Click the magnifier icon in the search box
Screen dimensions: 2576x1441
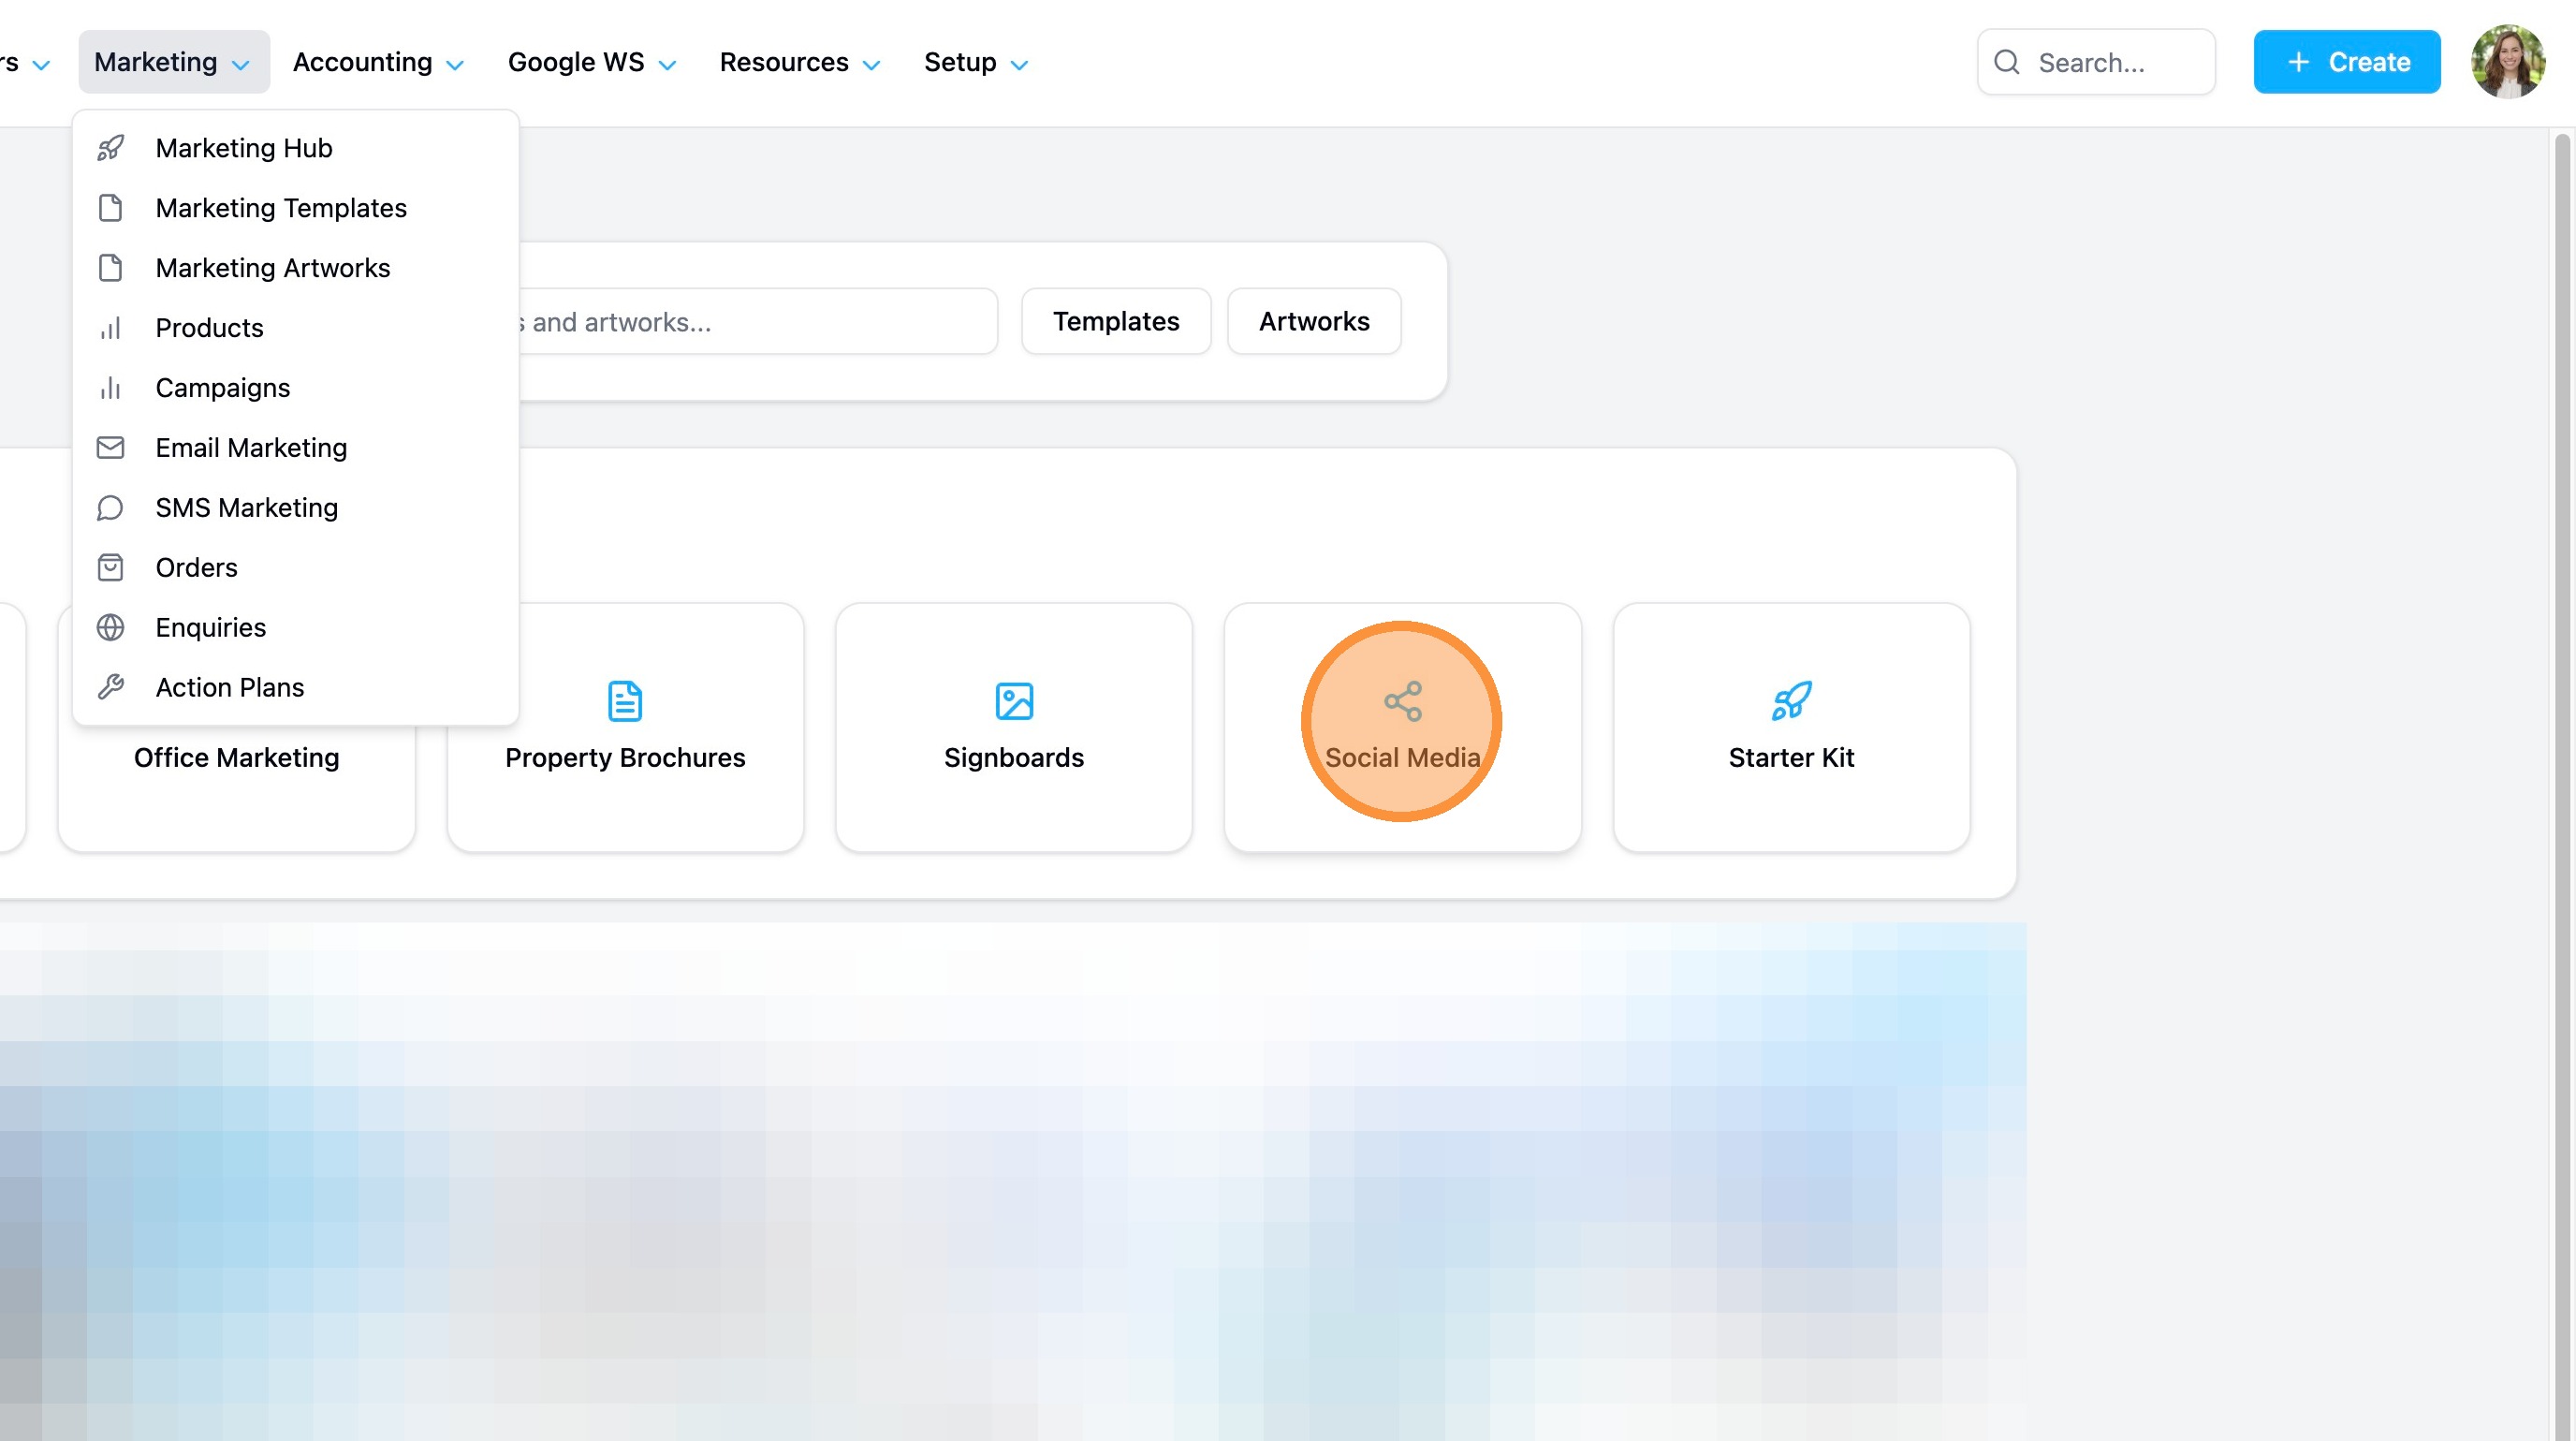2006,62
